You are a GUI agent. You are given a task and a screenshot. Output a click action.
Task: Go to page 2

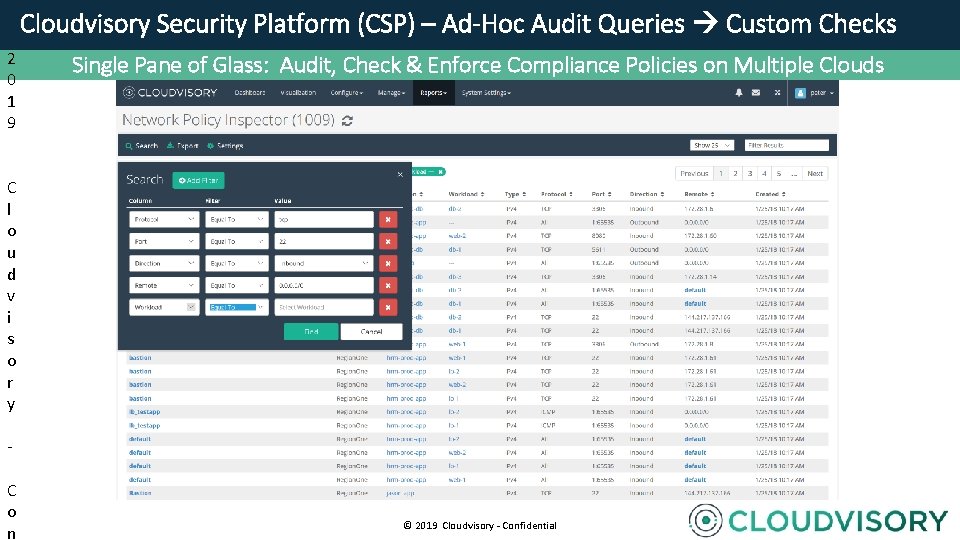735,173
